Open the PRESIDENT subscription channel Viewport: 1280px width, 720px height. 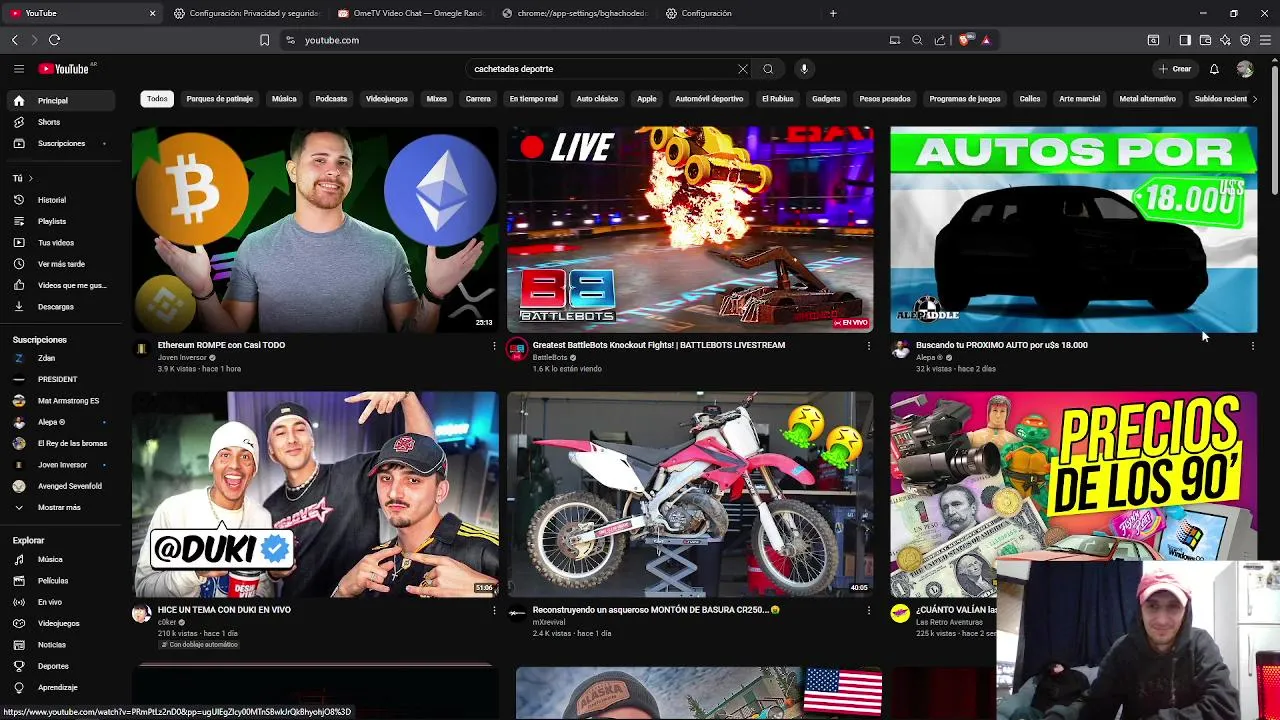[x=60, y=379]
